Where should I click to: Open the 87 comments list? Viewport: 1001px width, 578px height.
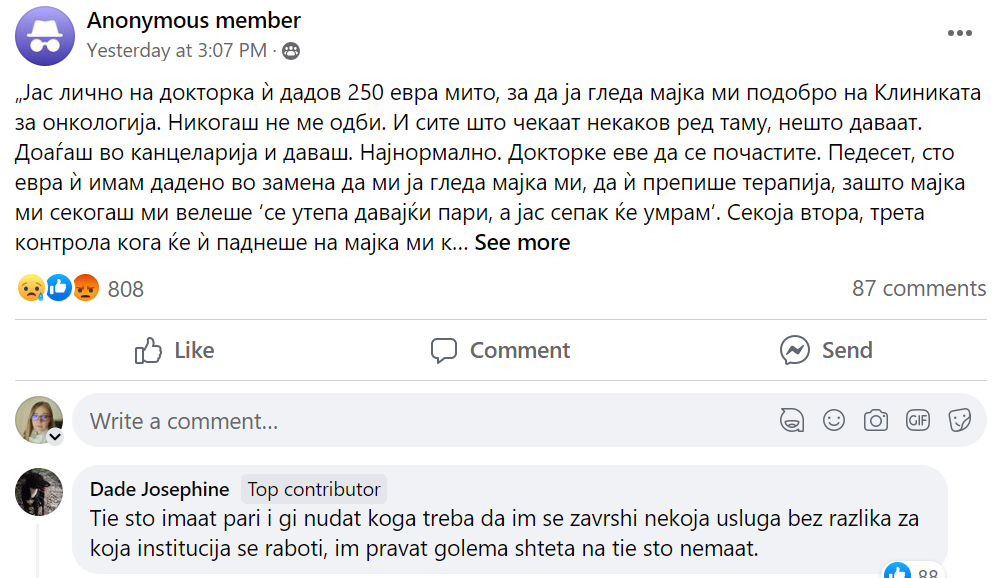(918, 289)
